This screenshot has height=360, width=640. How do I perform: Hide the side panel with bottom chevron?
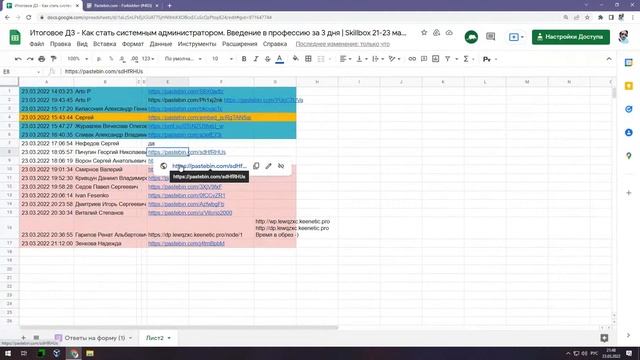pos(629,335)
